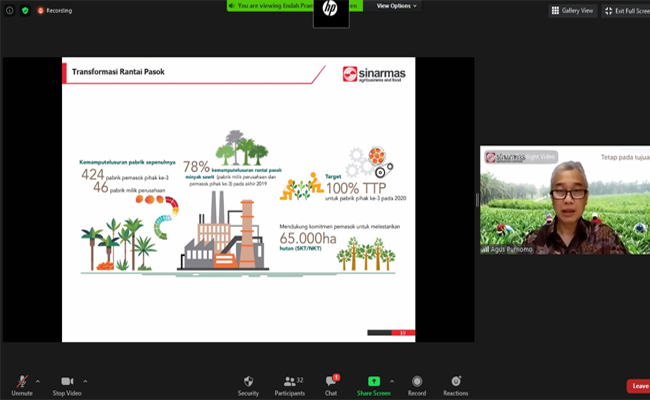Leave the meeting
Viewport: 650px width, 400px height.
[639, 386]
